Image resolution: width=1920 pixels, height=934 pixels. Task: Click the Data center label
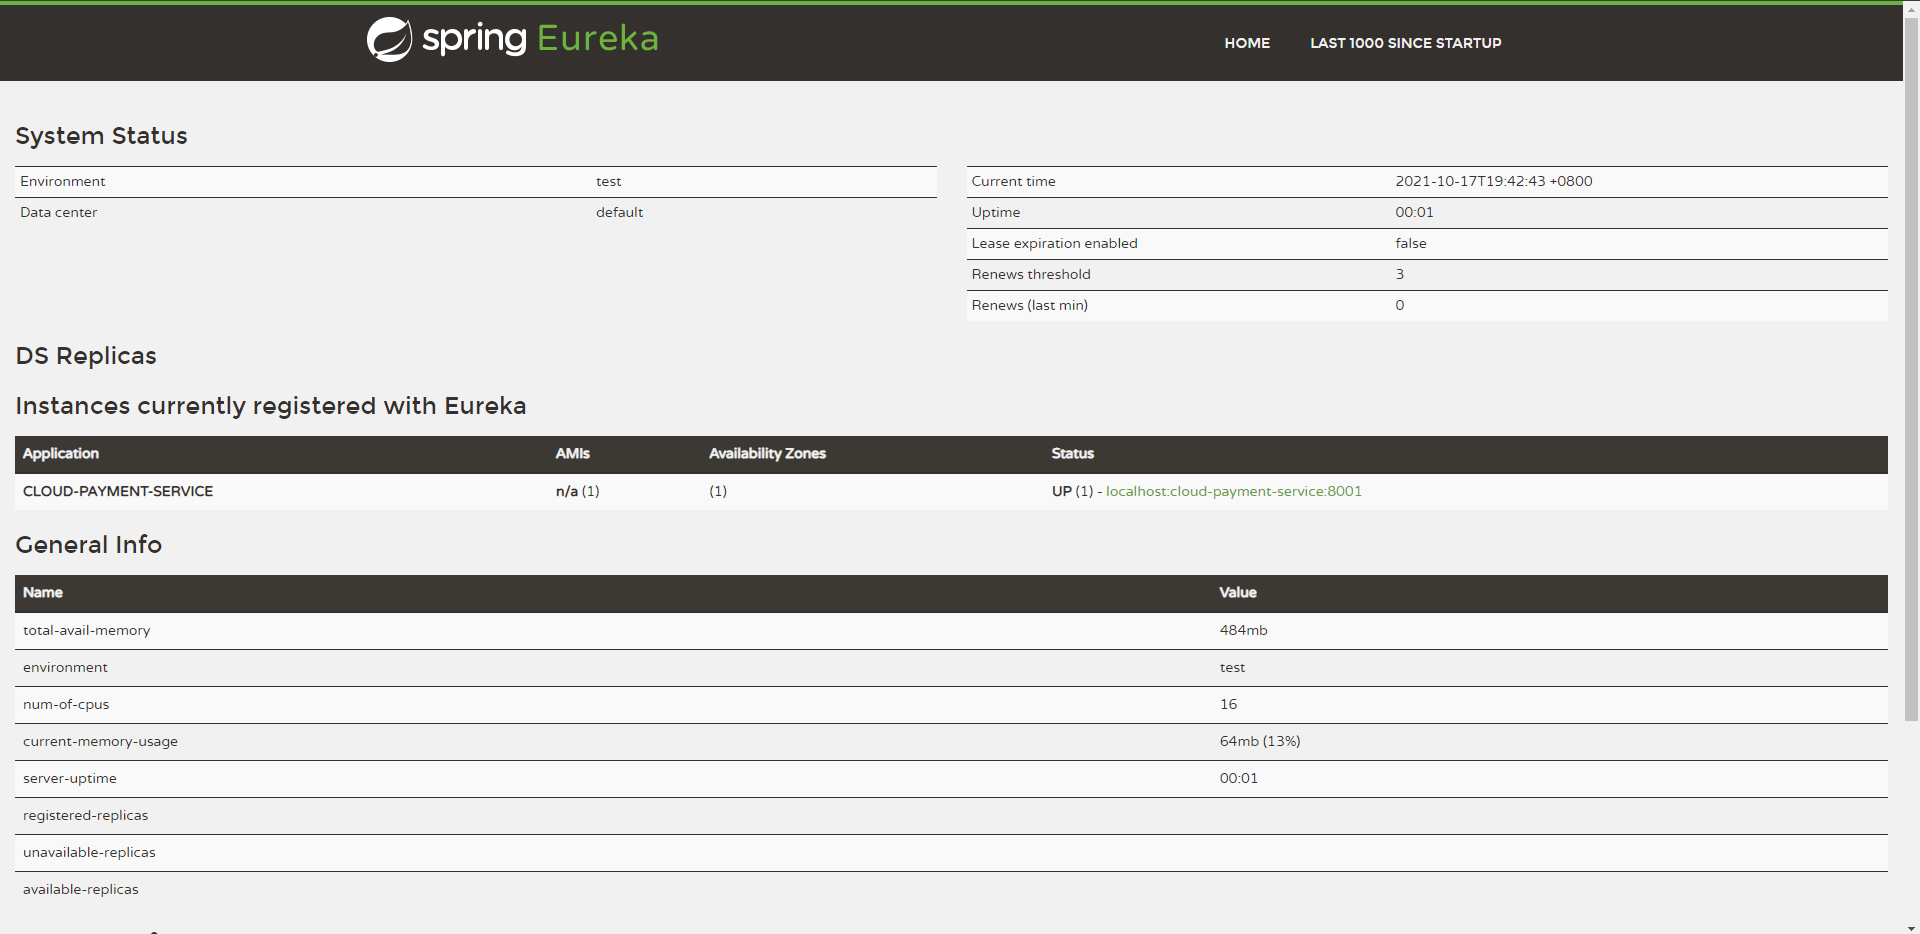pyautogui.click(x=59, y=212)
